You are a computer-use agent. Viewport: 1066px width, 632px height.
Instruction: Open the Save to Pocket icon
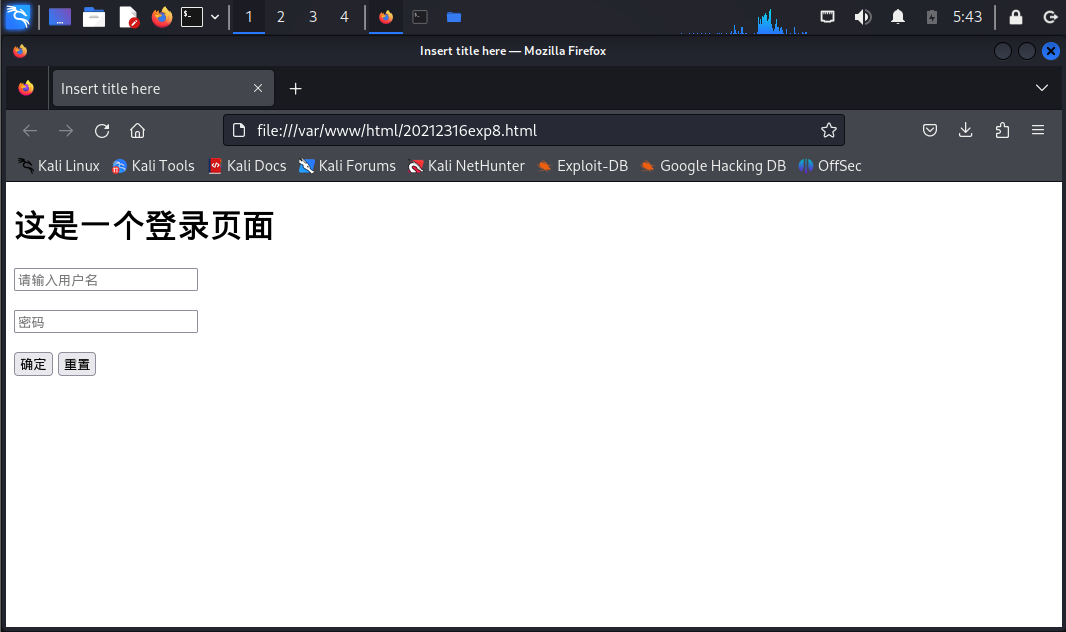coord(930,130)
